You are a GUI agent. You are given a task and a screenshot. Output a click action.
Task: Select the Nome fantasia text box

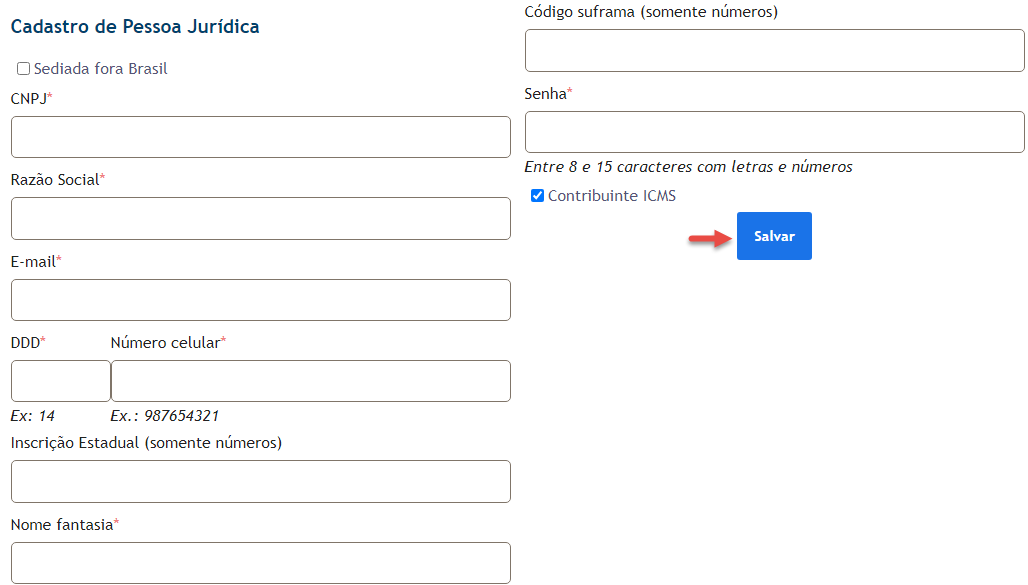(260, 562)
